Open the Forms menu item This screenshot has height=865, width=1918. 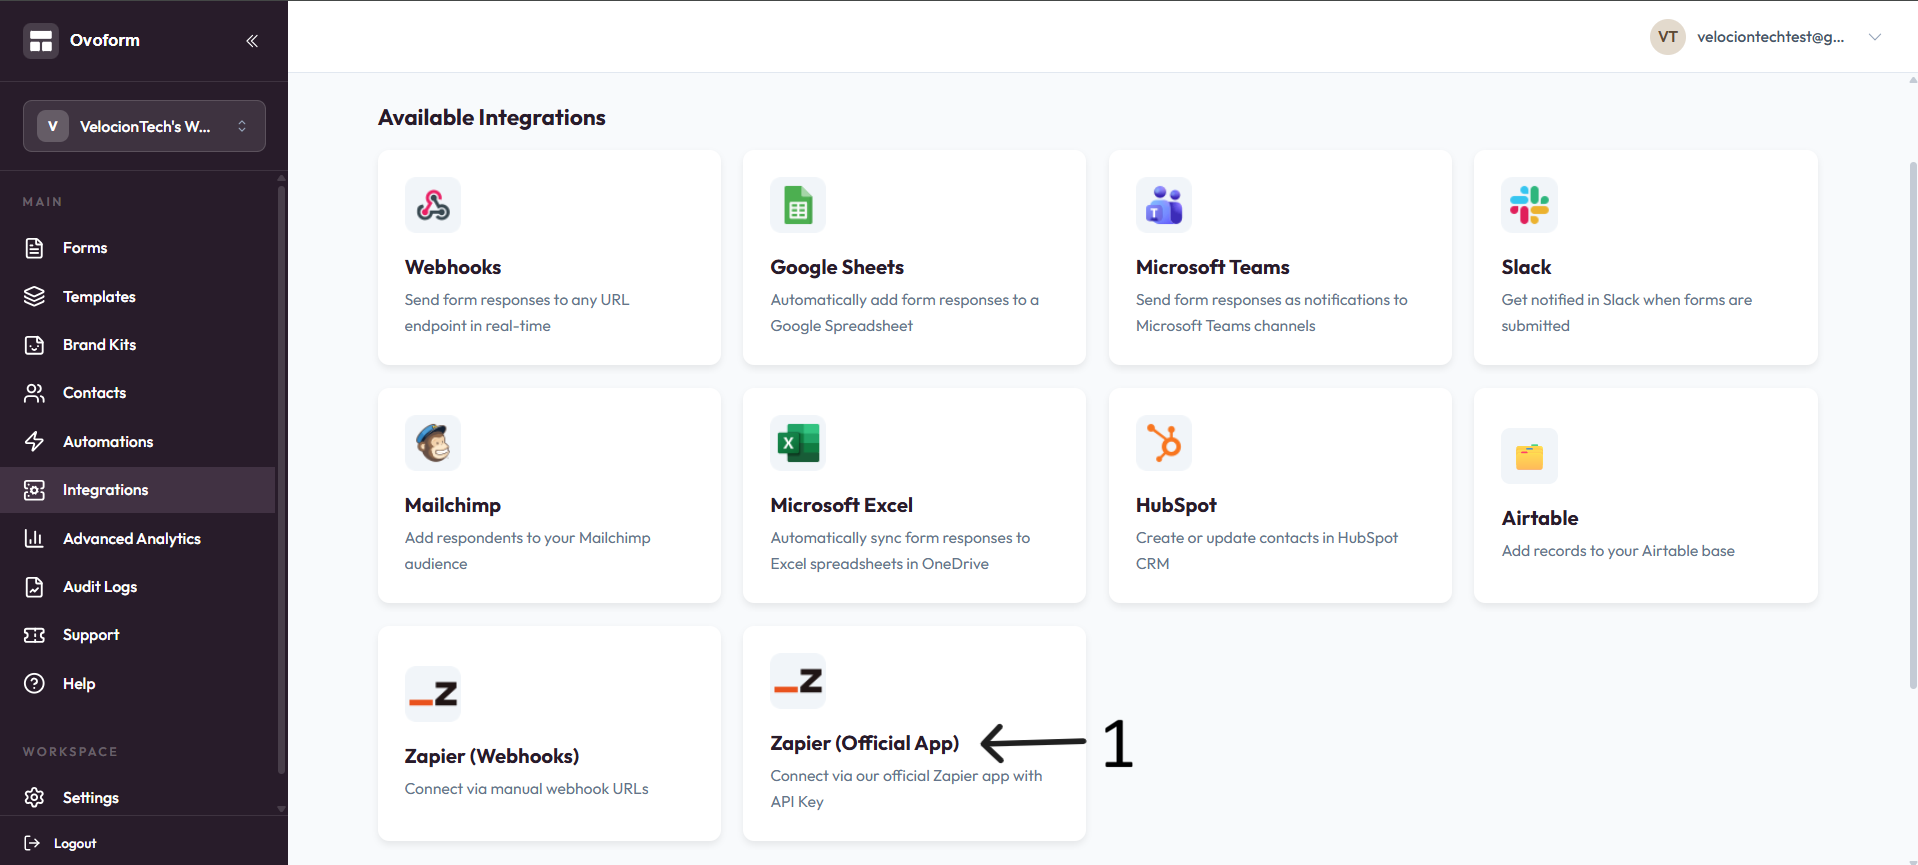[x=85, y=248]
